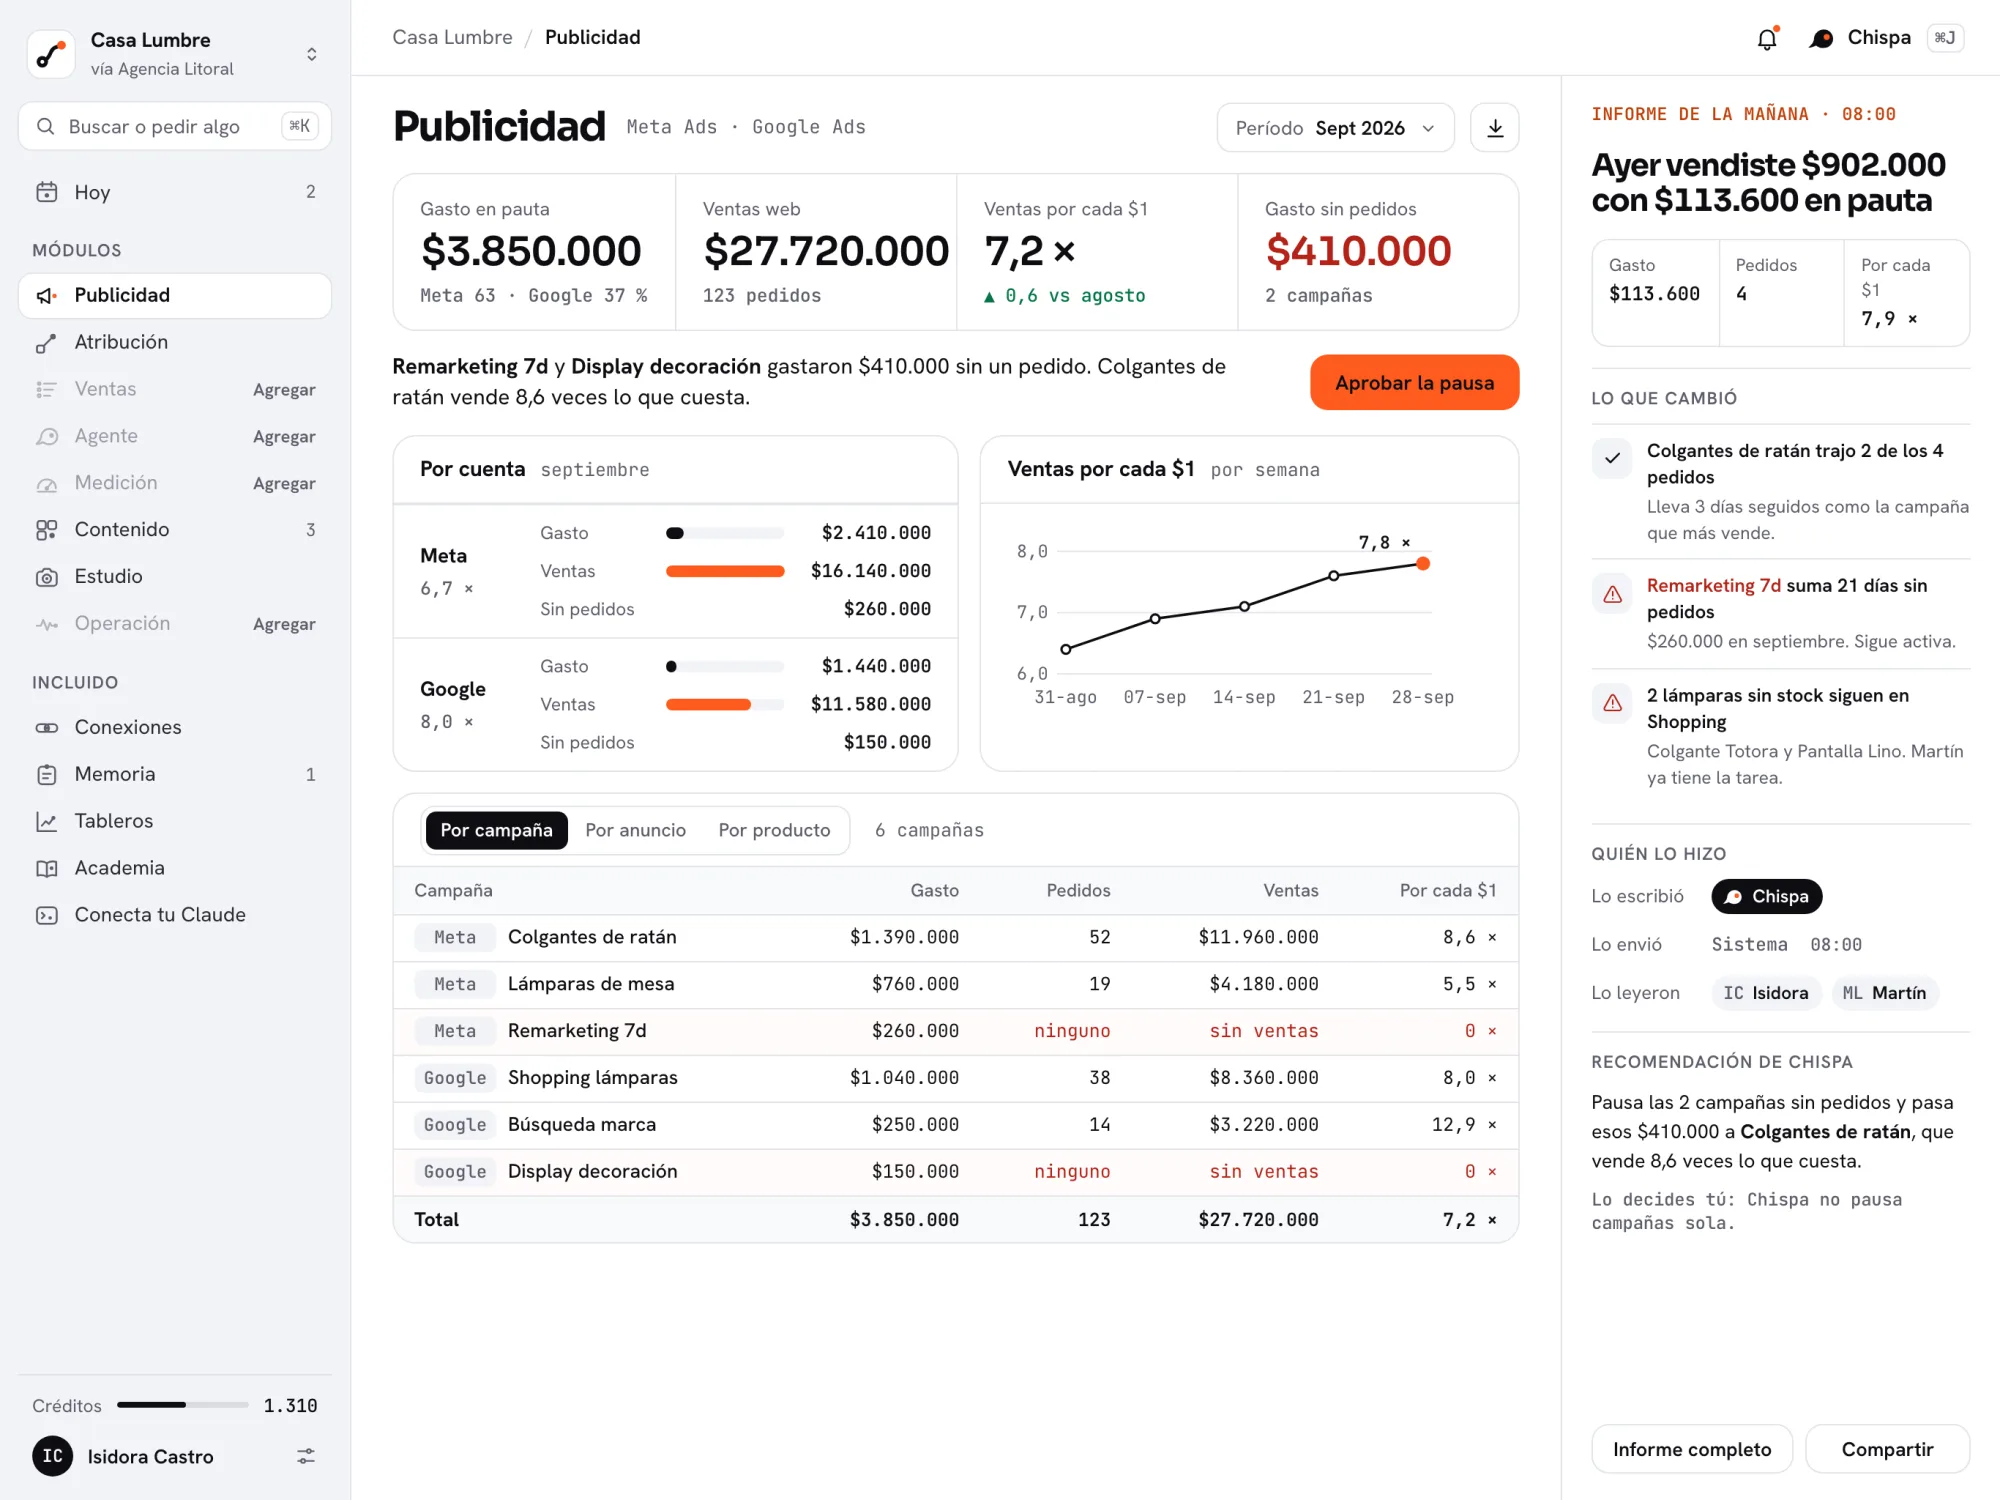
Task: Select Publicidad module in sidebar
Action: click(x=175, y=295)
